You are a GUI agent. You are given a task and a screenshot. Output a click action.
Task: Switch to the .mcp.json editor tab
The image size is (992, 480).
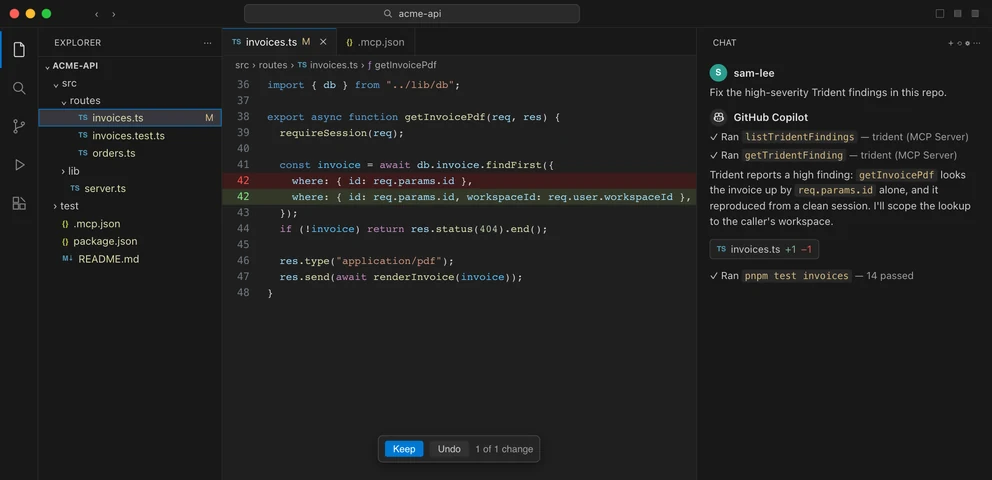point(375,42)
